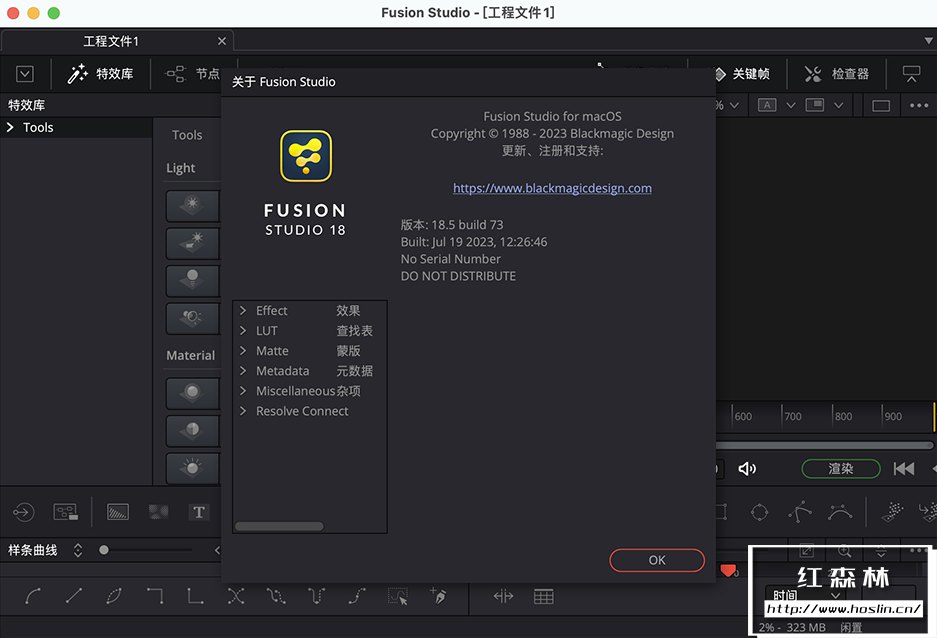Click the U-shaped relative loop spline icon
The height and width of the screenshot is (638, 937).
(316, 596)
